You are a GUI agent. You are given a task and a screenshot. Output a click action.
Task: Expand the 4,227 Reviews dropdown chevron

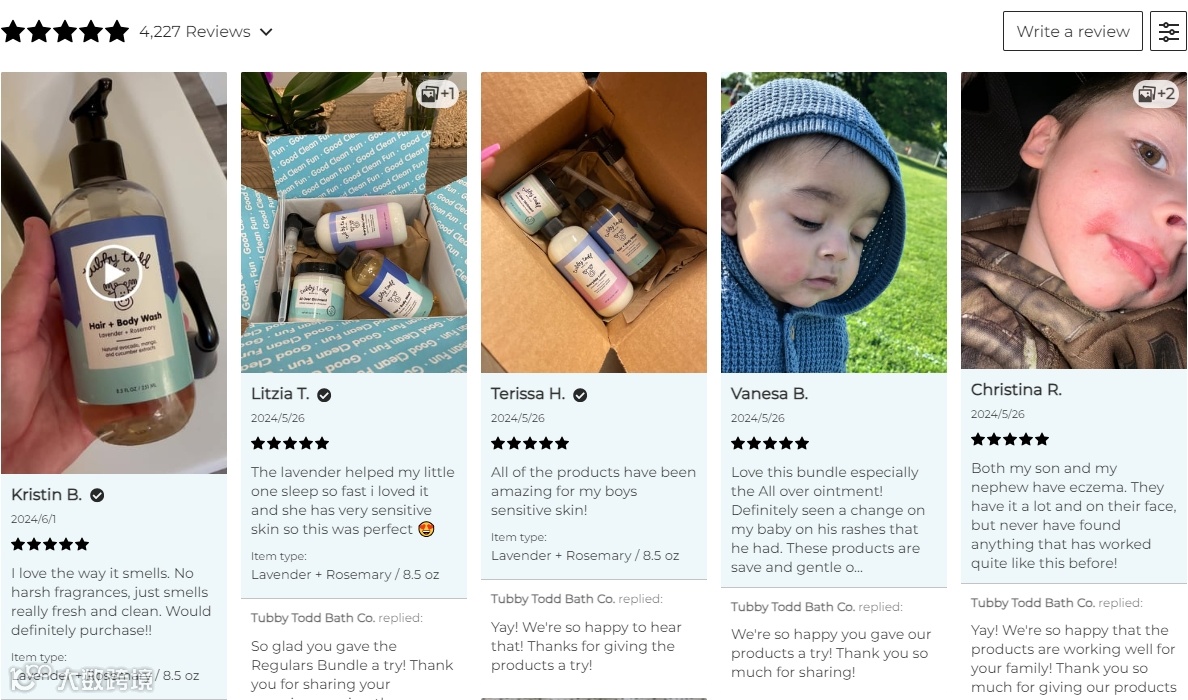[x=266, y=32]
